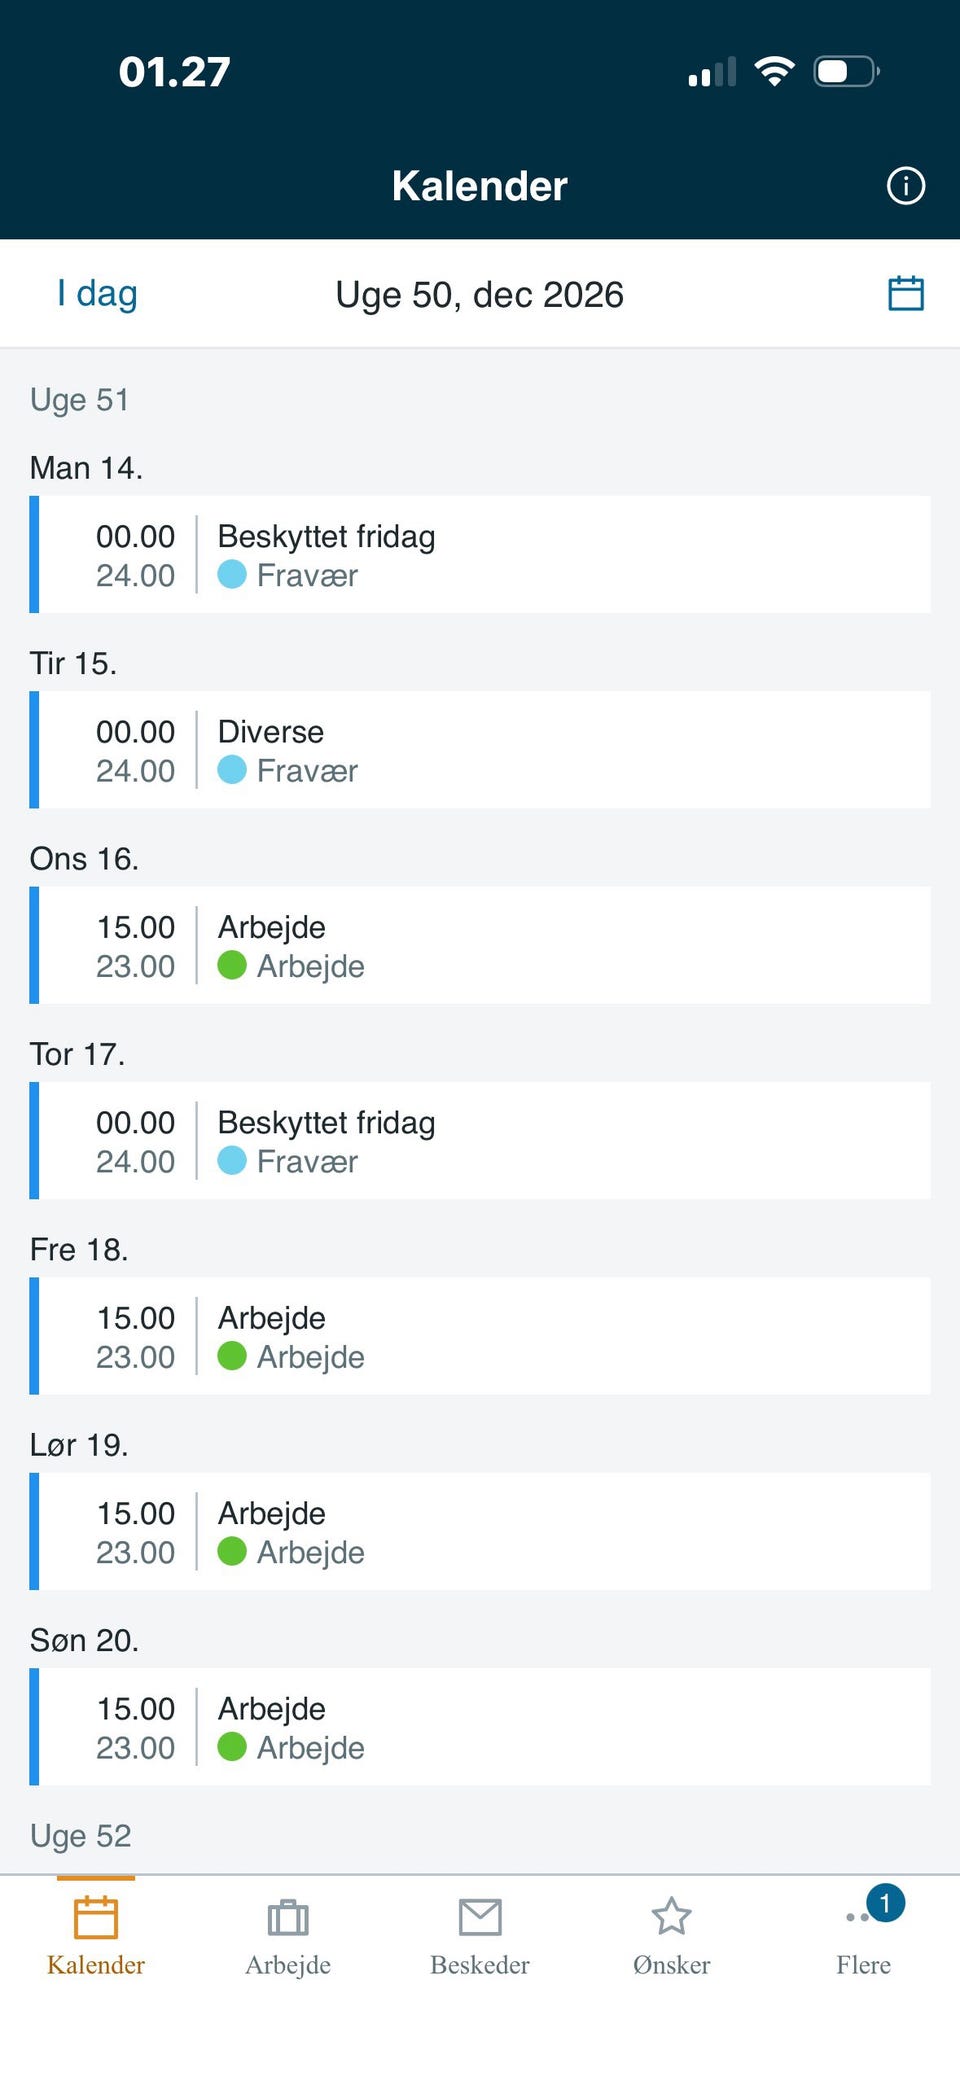
Task: Open Tuesday 15 Diverse absence entry
Action: pos(480,750)
